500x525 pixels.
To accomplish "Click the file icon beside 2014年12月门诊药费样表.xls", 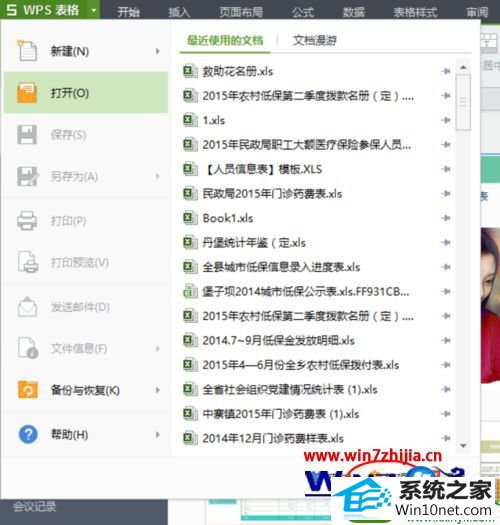I will [190, 438].
